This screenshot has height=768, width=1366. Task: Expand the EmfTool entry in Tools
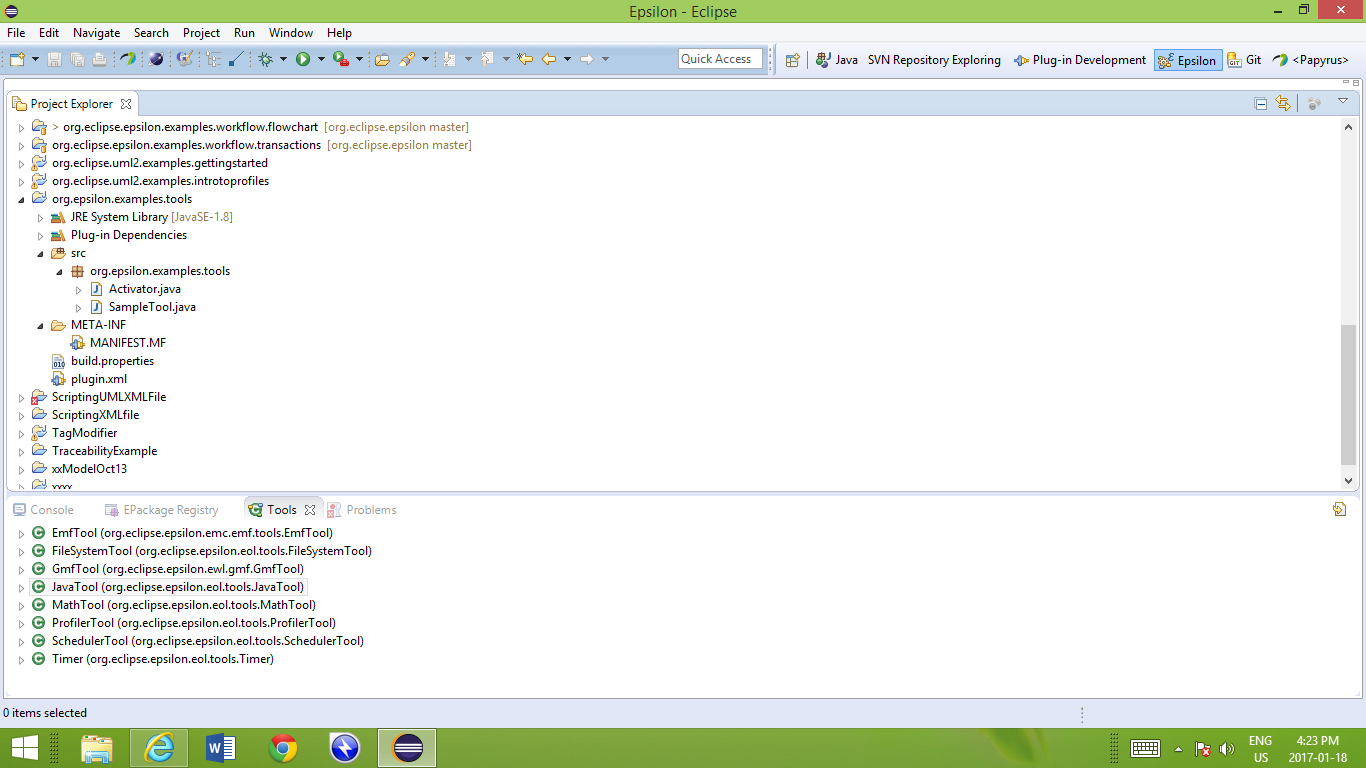[x=21, y=533]
